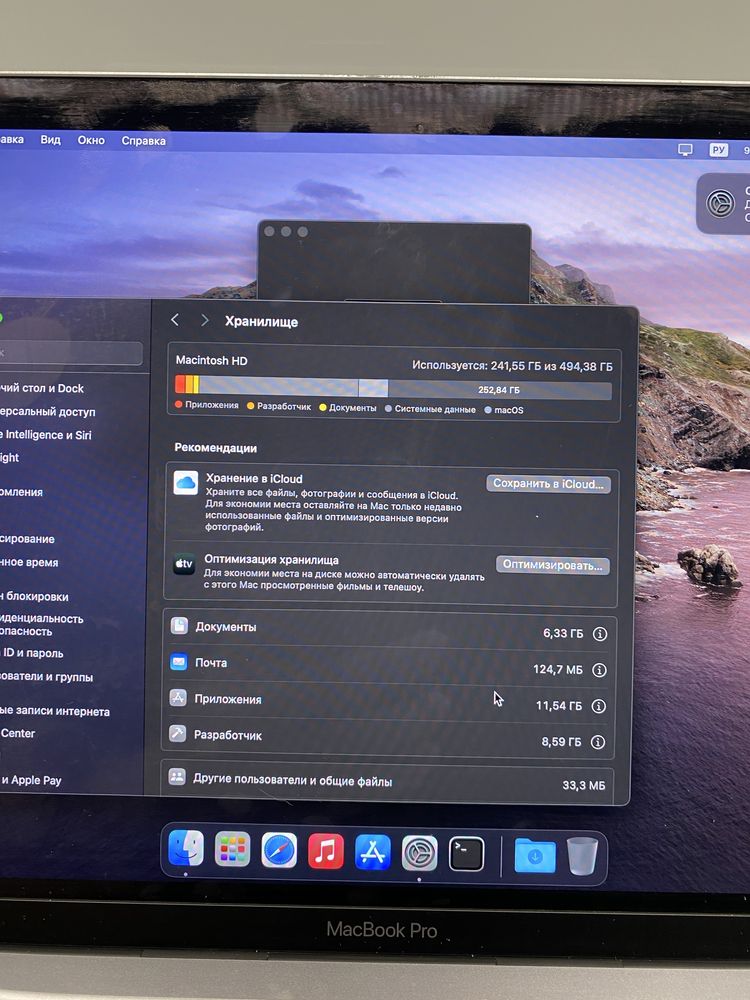The image size is (750, 1000).
Task: Click the Apple TV optimization icon
Action: [x=184, y=564]
